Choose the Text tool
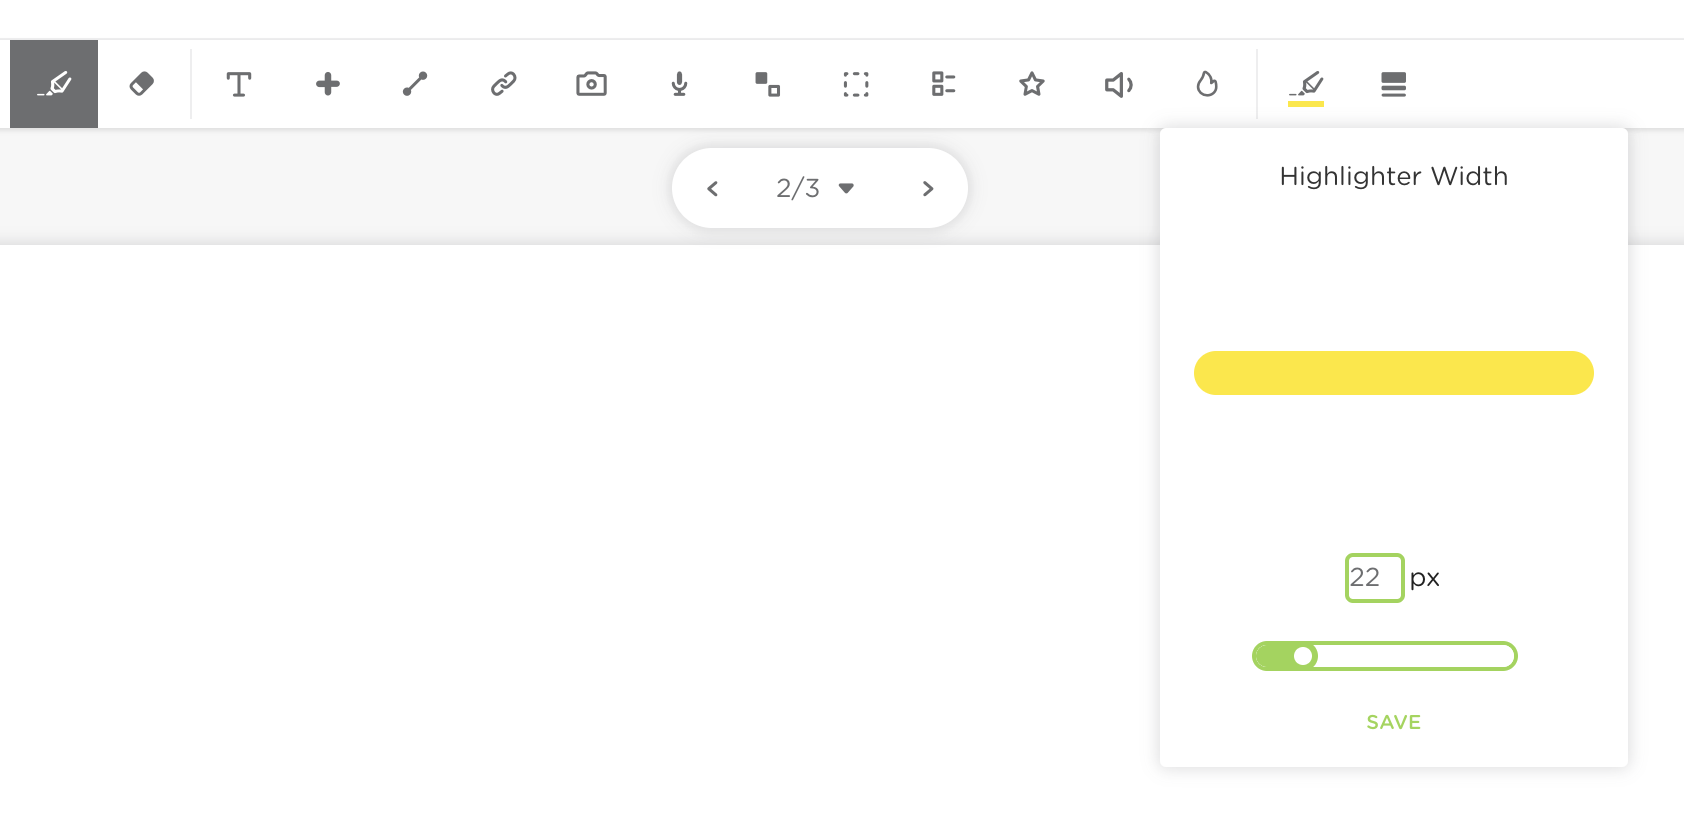The height and width of the screenshot is (826, 1684). [x=239, y=84]
